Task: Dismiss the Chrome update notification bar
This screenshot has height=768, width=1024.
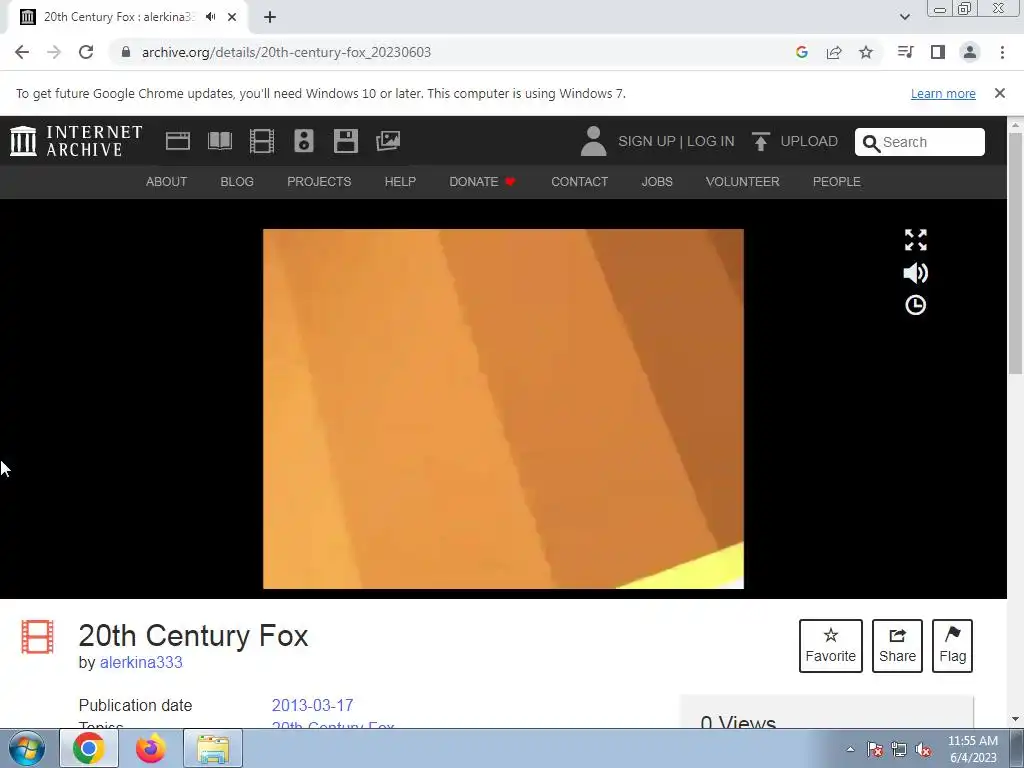Action: [1000, 93]
